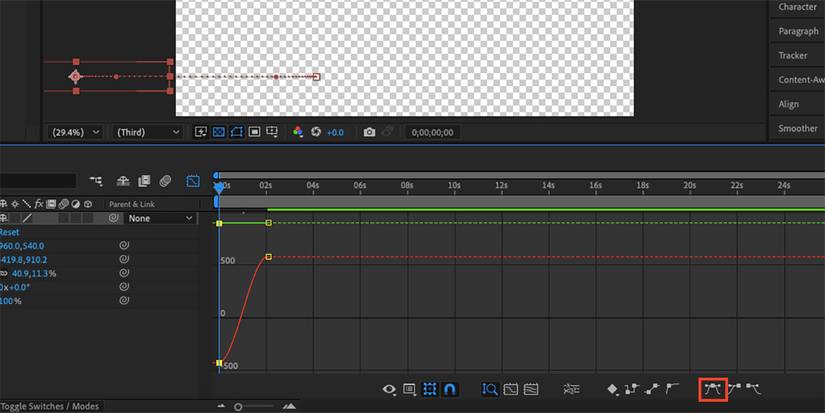Click the layer's parent pick whip icon

coord(113,218)
